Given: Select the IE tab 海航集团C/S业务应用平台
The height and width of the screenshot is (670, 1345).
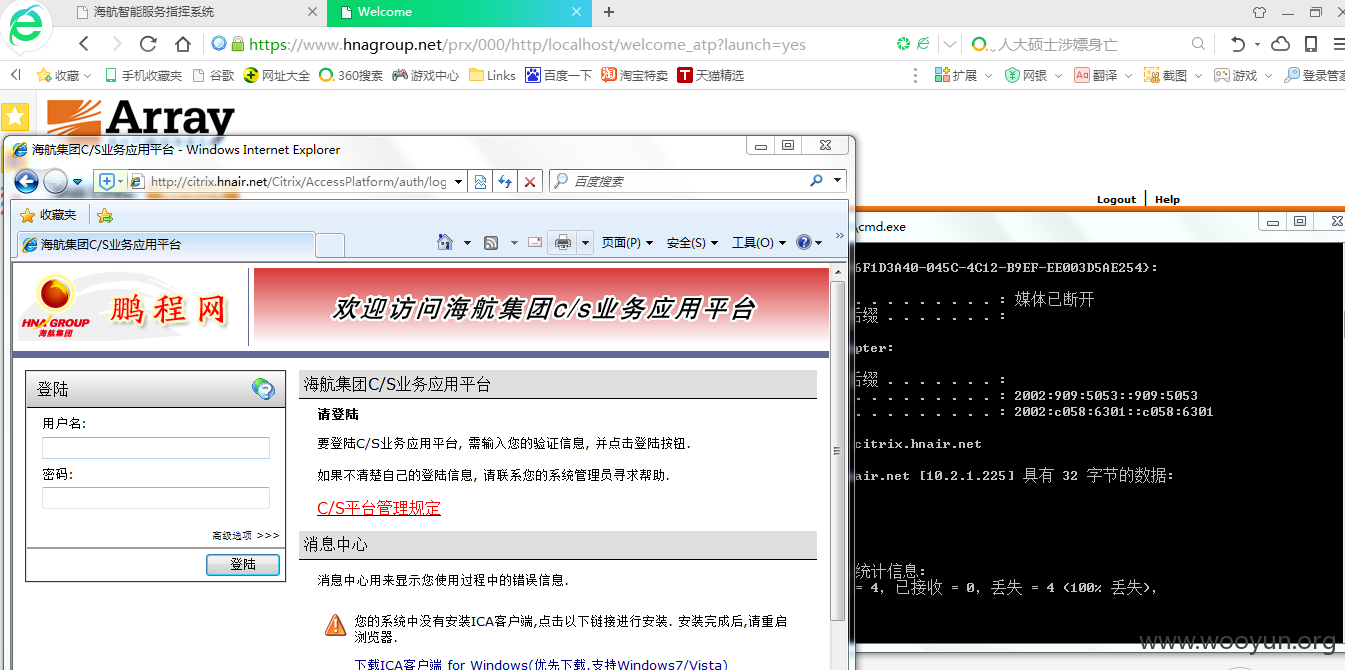Looking at the screenshot, I should (165, 244).
